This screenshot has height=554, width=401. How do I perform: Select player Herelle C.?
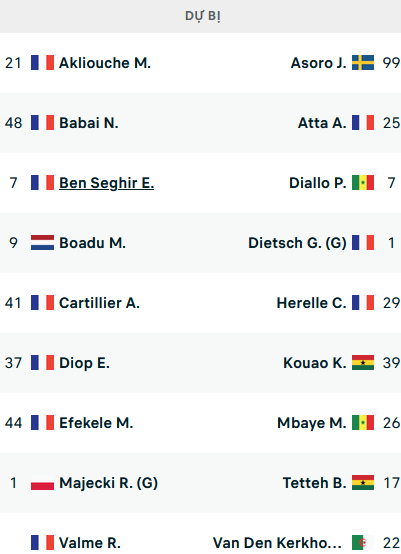311,303
